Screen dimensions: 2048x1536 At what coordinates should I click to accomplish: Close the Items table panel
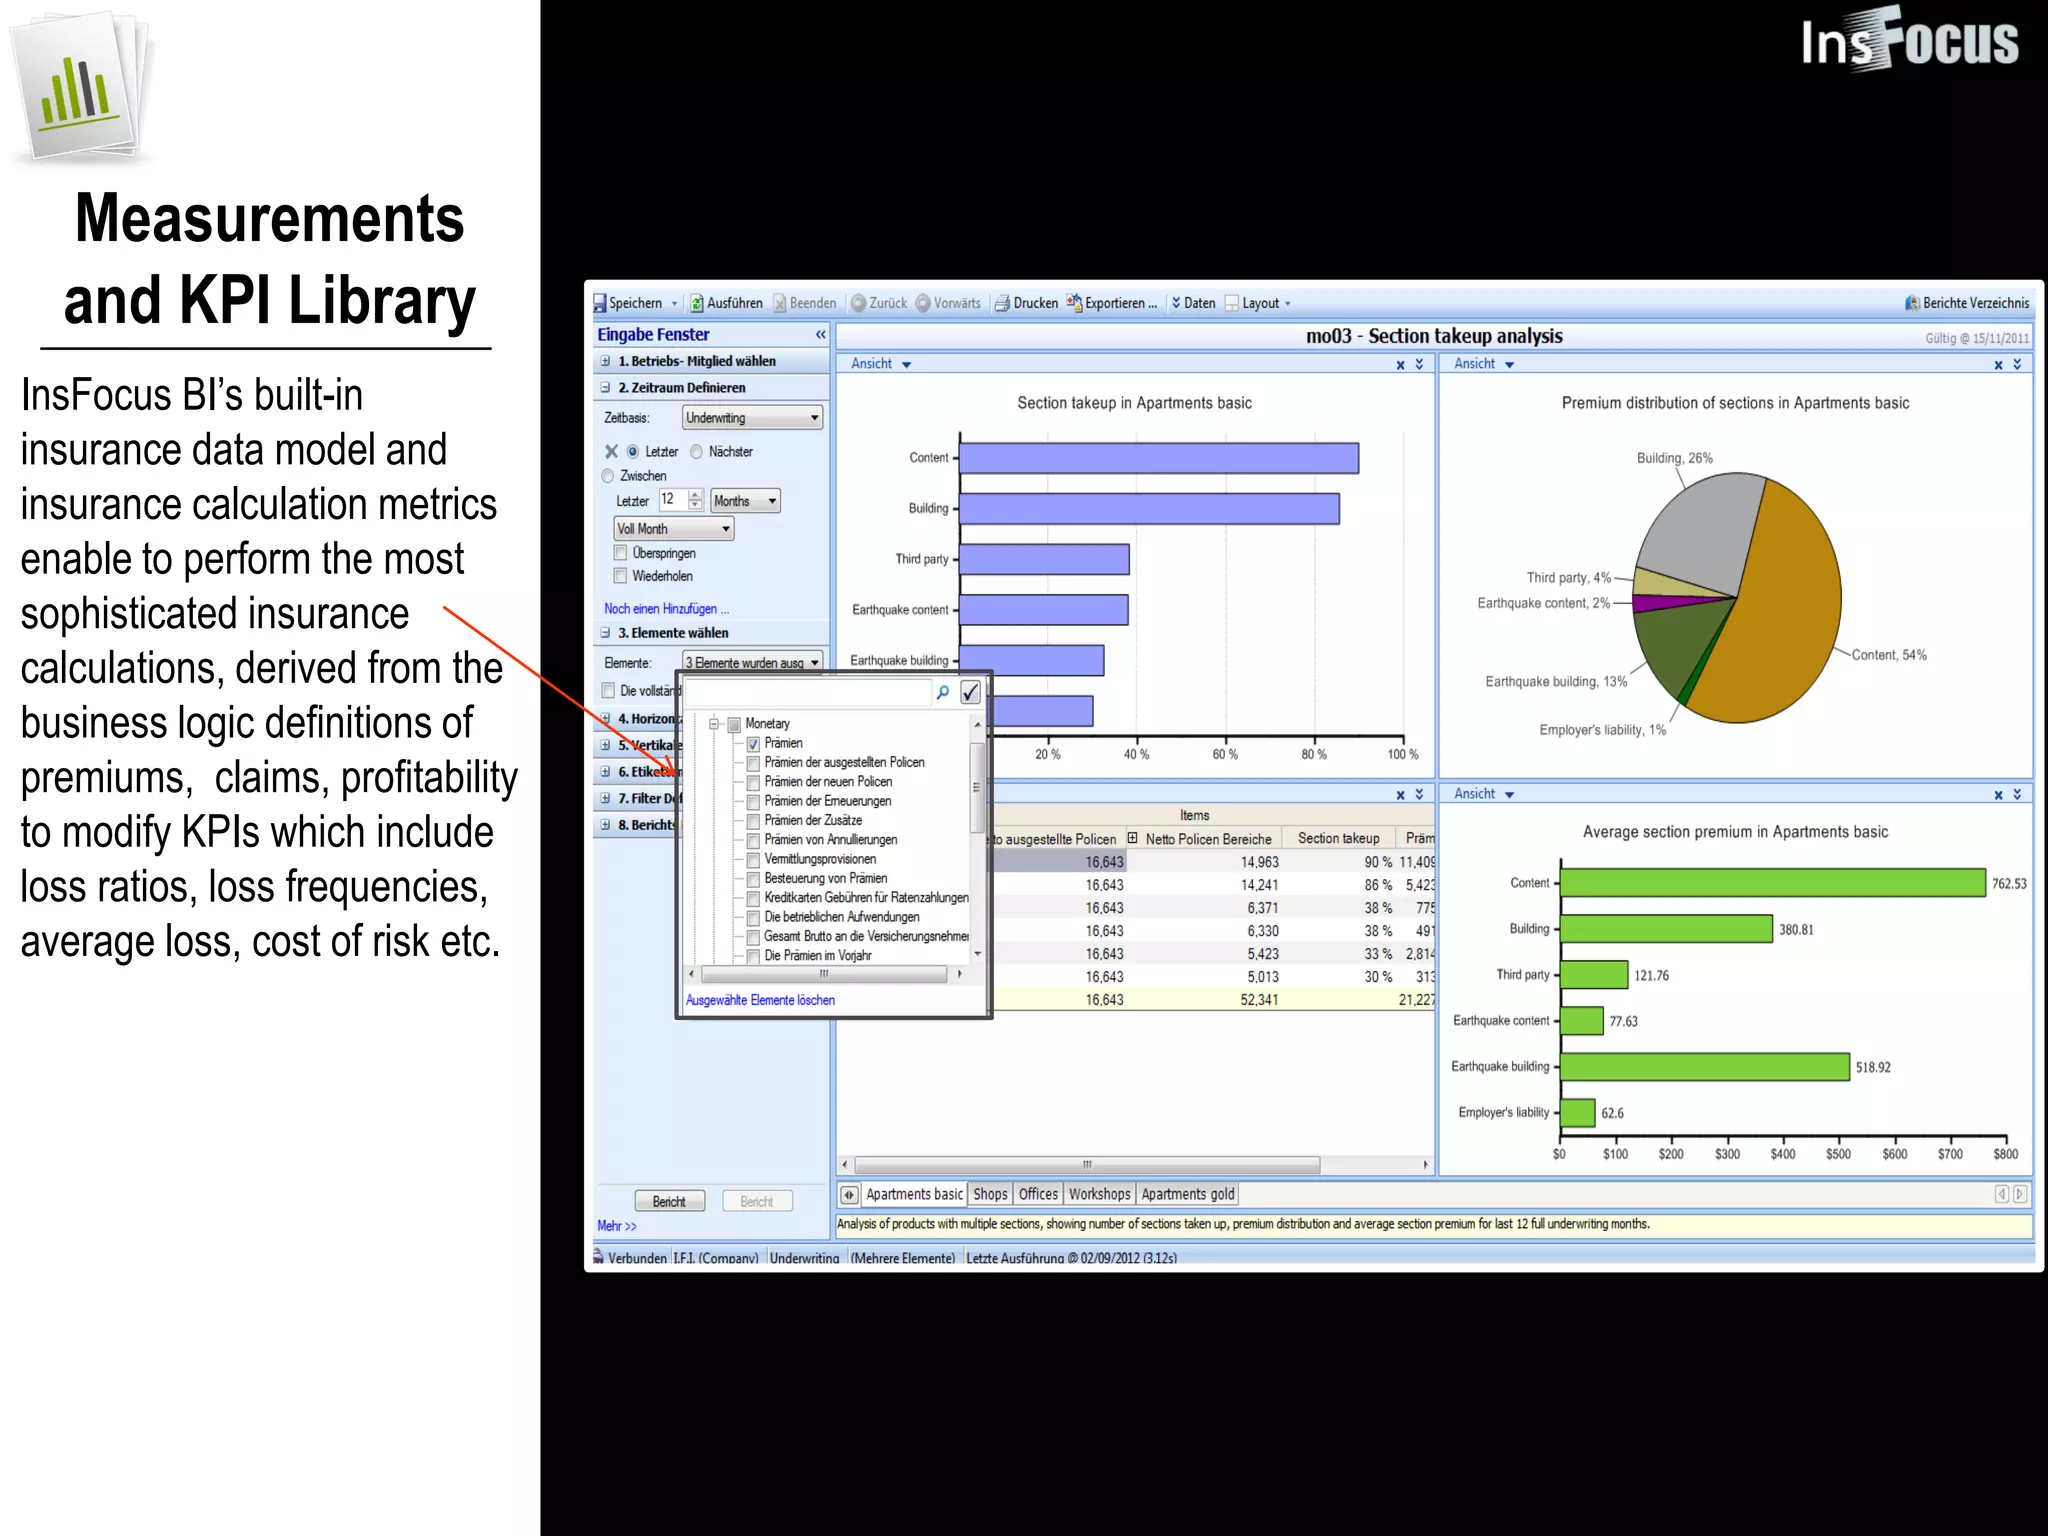point(1400,795)
